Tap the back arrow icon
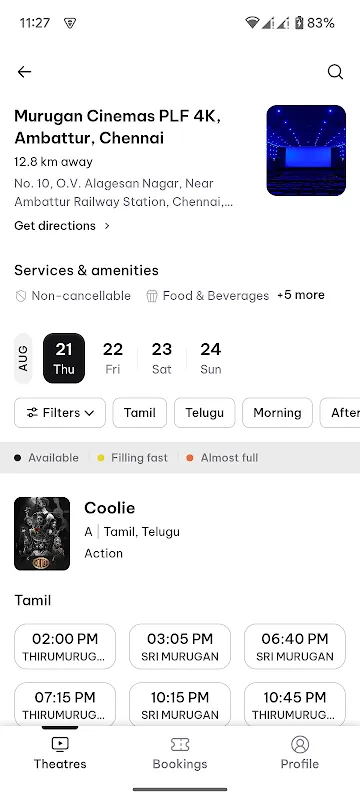Viewport: 360px width, 800px height. [24, 72]
